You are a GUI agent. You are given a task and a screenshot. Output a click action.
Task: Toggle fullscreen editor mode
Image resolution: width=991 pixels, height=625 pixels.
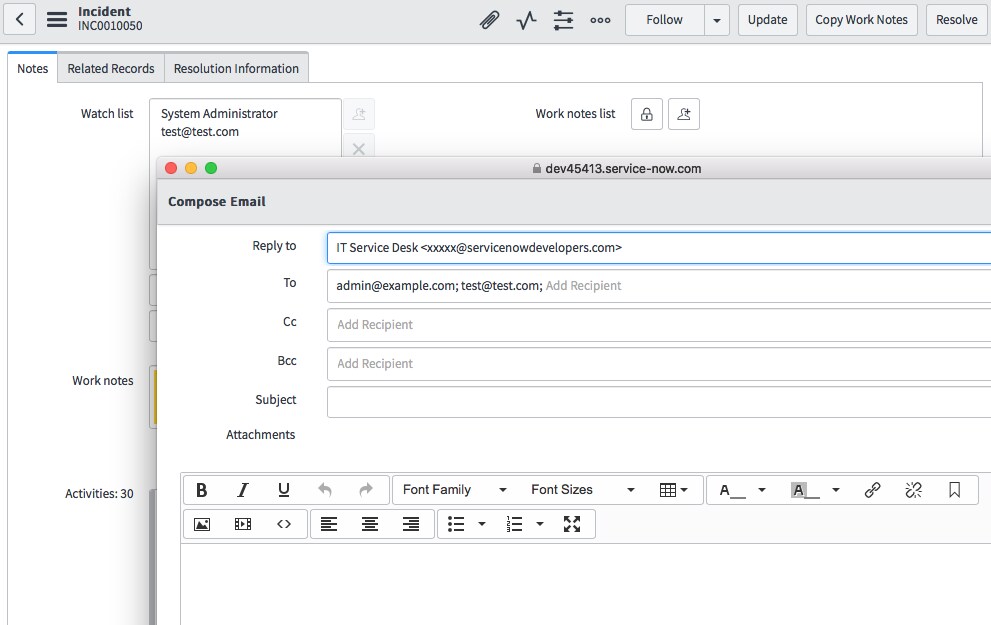point(572,524)
